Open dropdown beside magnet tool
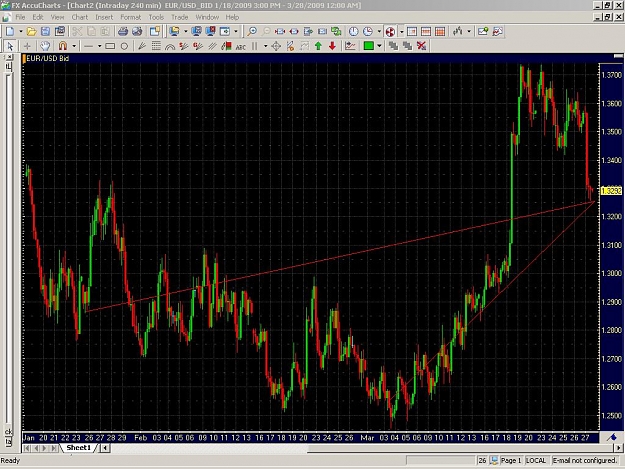Viewport: 625px width, 469px height. click(x=74, y=46)
